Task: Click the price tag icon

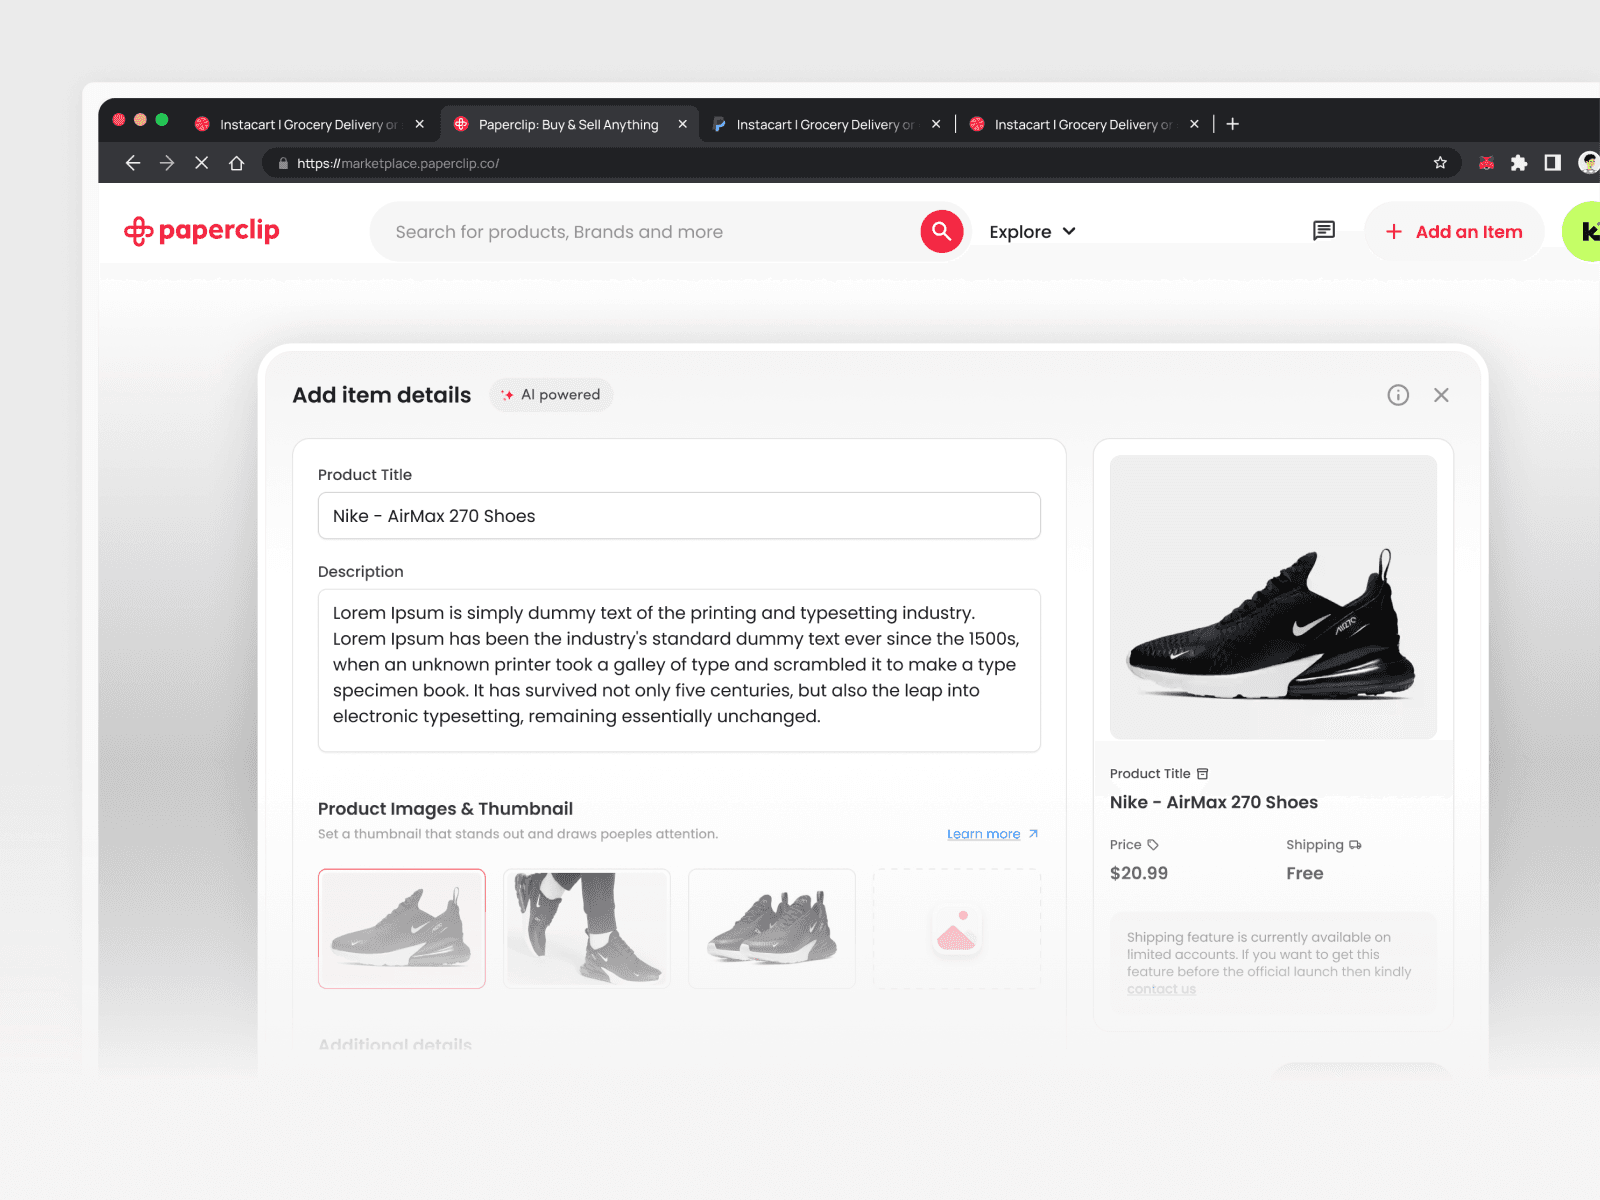Action: coord(1153,845)
